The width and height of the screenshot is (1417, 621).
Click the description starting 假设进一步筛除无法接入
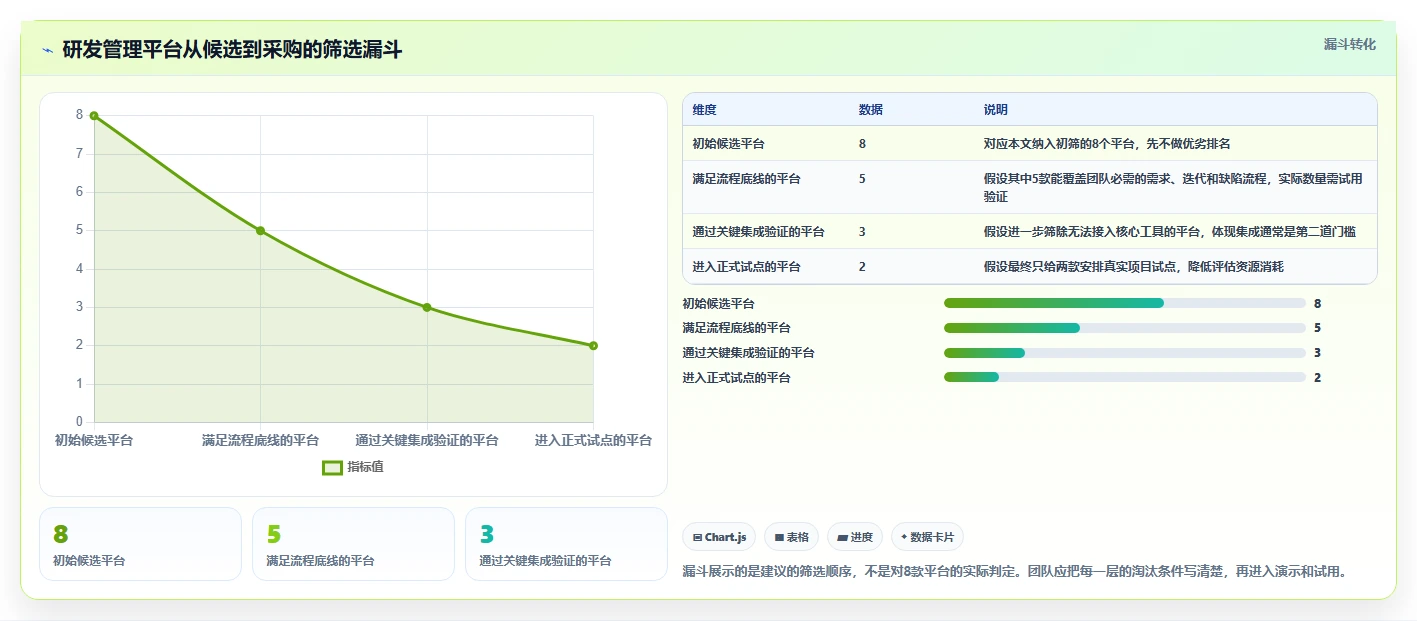point(1170,232)
